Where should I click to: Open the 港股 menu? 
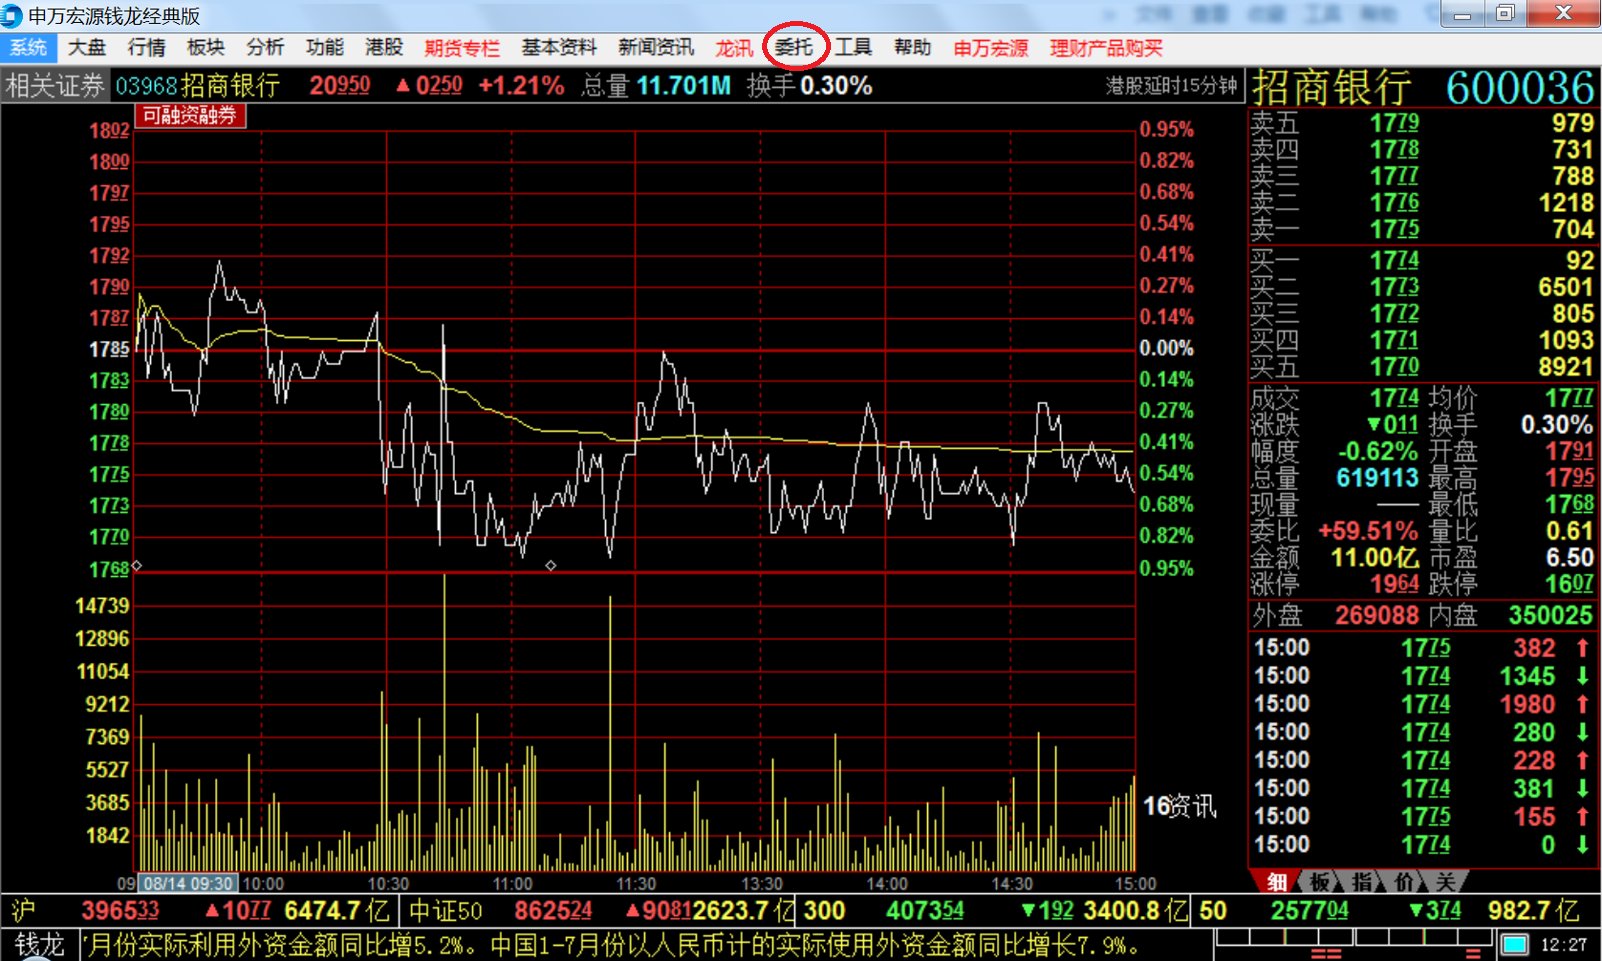point(383,47)
